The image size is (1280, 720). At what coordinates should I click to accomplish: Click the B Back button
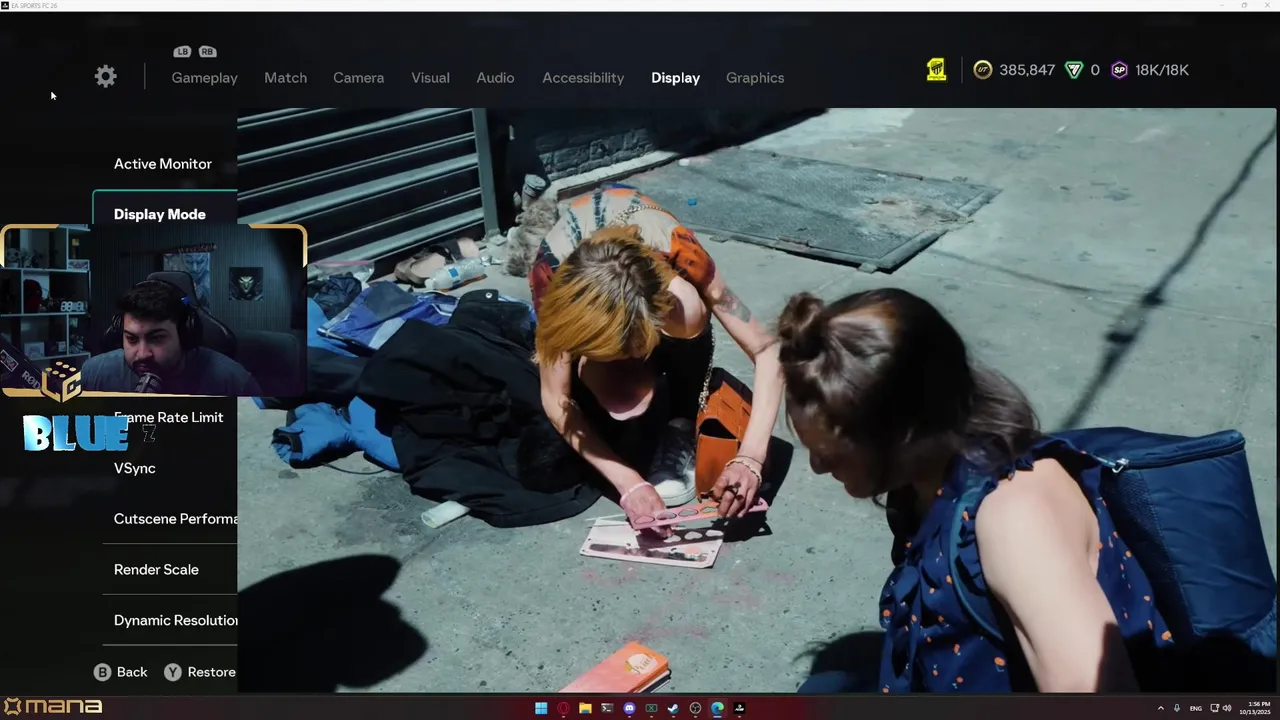[x=121, y=672]
